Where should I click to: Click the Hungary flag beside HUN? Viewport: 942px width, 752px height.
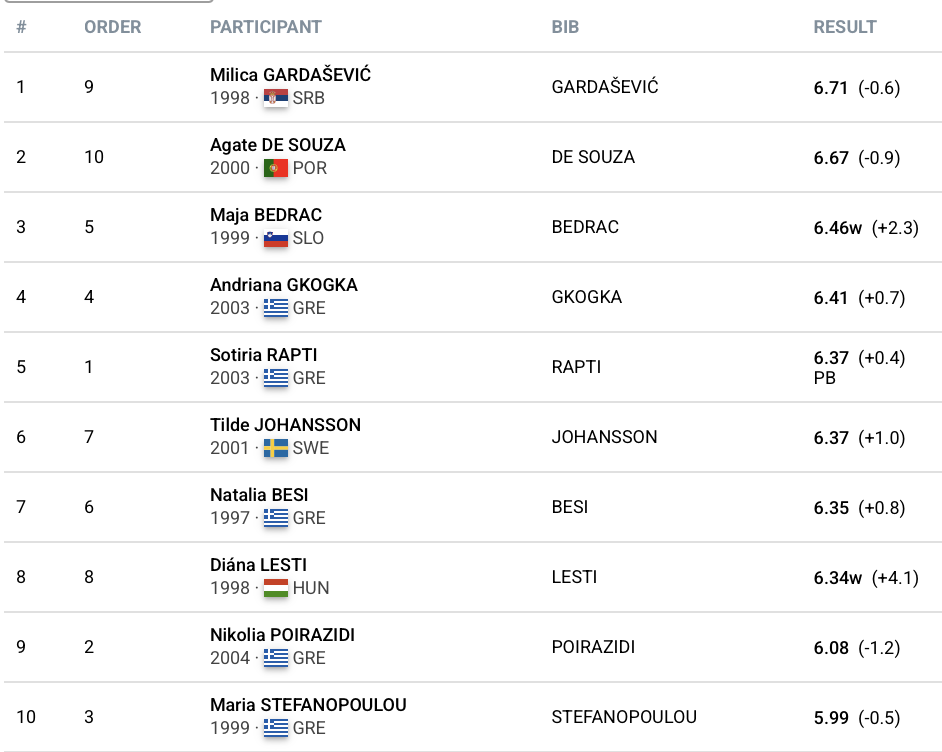275,588
